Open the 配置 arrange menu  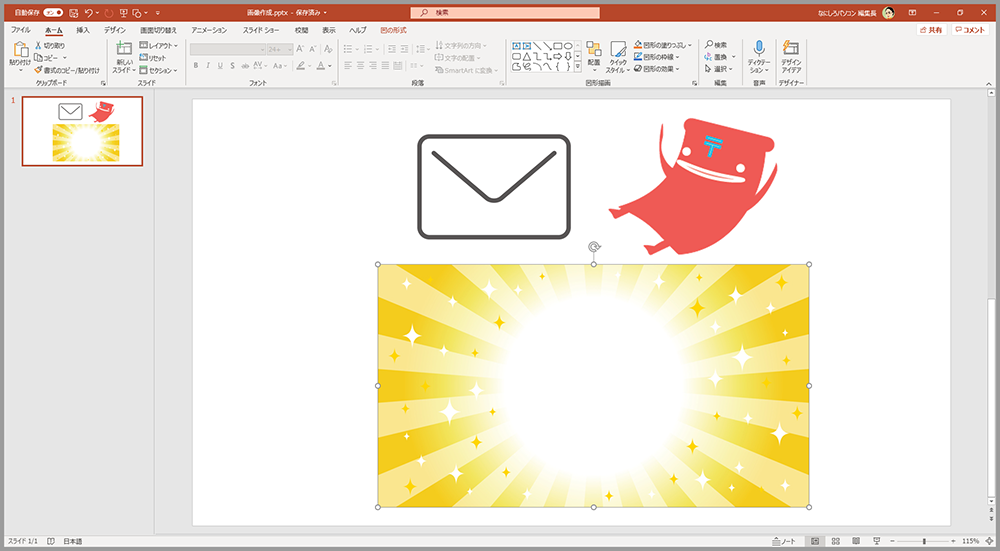[x=594, y=56]
